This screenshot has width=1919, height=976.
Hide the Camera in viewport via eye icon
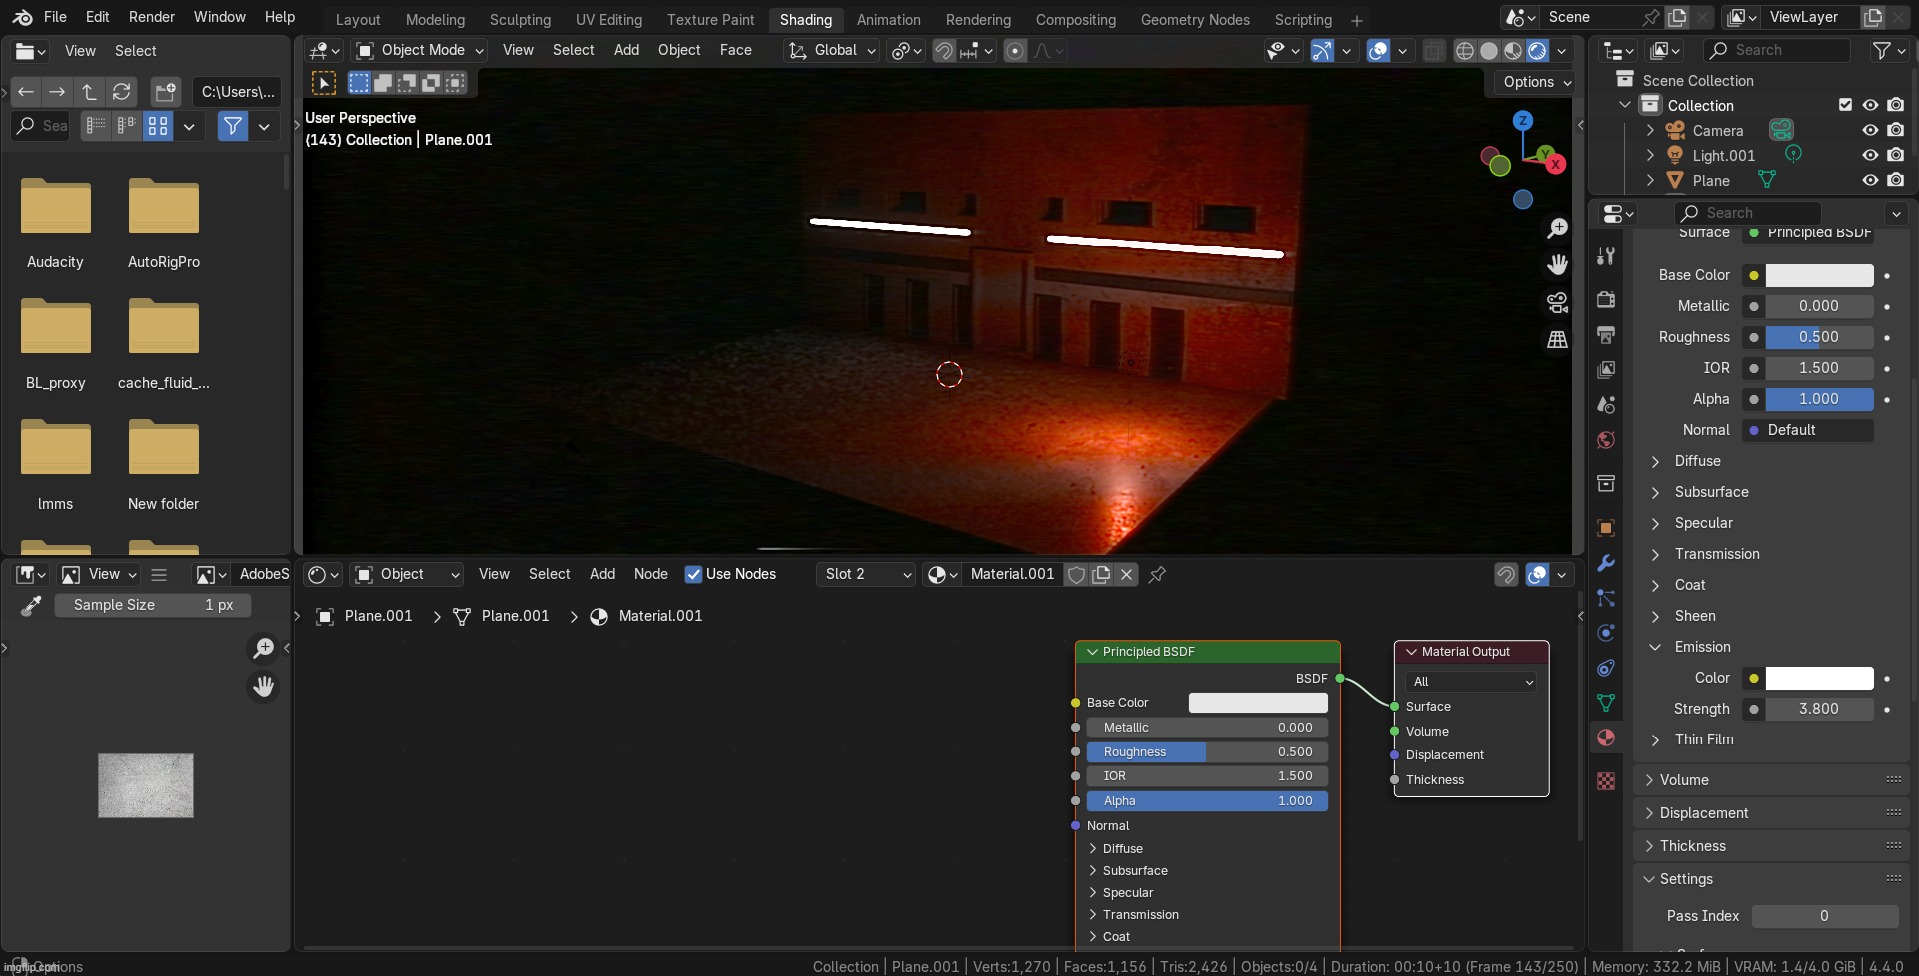coord(1870,130)
